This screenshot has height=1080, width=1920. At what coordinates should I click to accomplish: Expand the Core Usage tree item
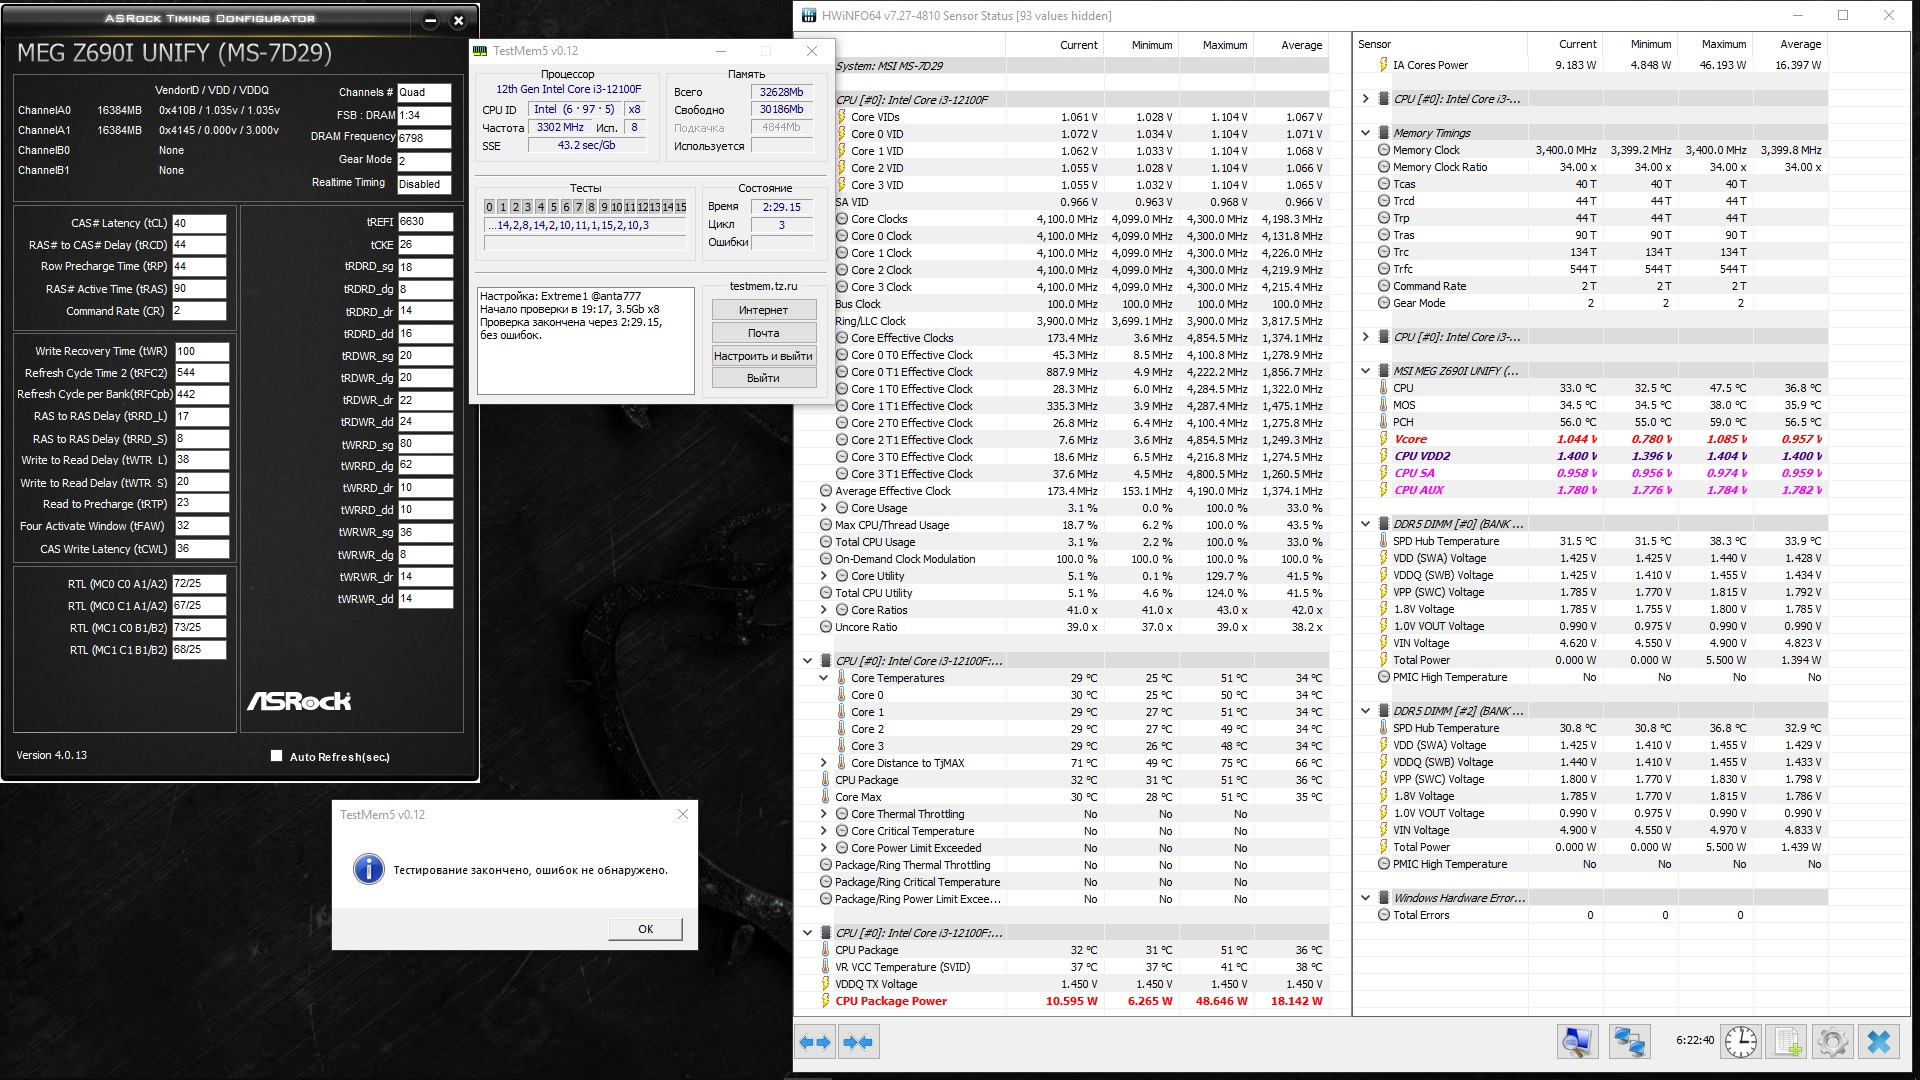click(x=824, y=508)
